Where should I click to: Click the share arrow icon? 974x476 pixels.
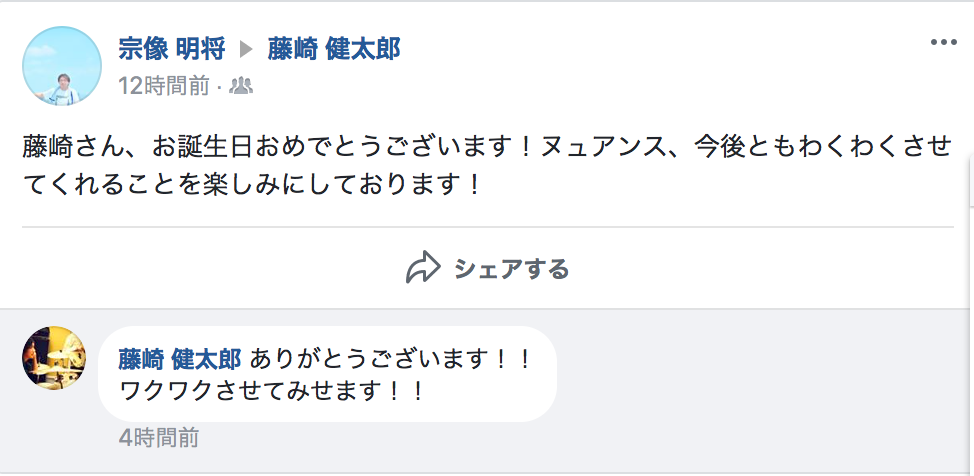[x=423, y=268]
